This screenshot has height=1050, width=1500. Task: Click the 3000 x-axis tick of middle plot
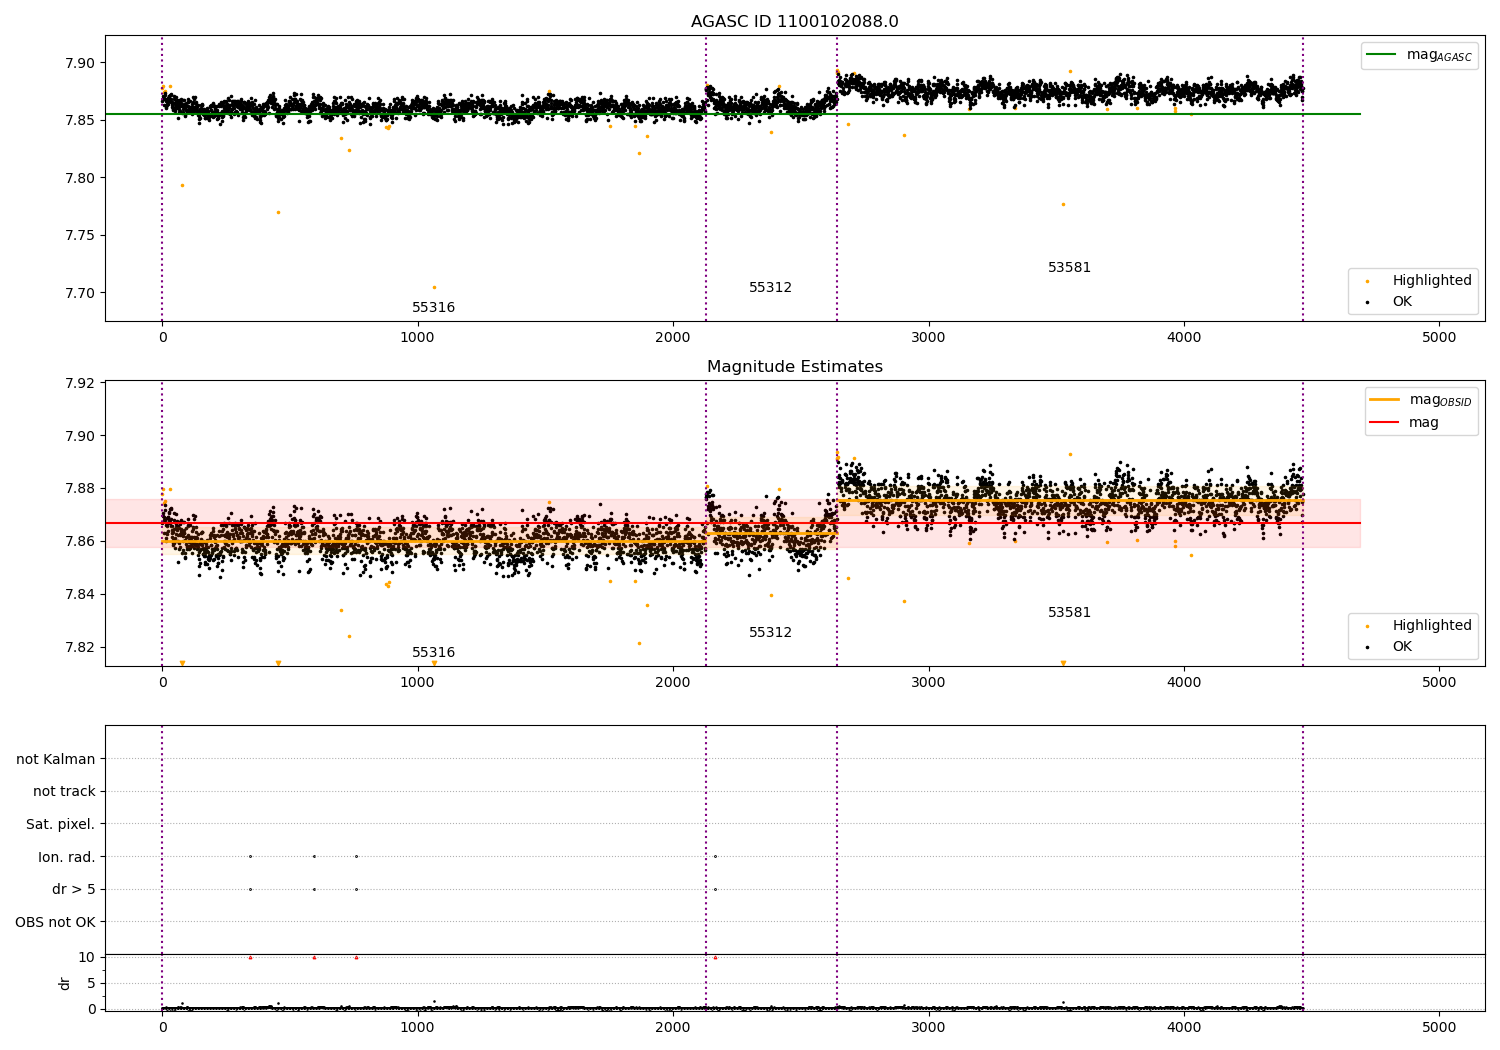click(x=929, y=683)
